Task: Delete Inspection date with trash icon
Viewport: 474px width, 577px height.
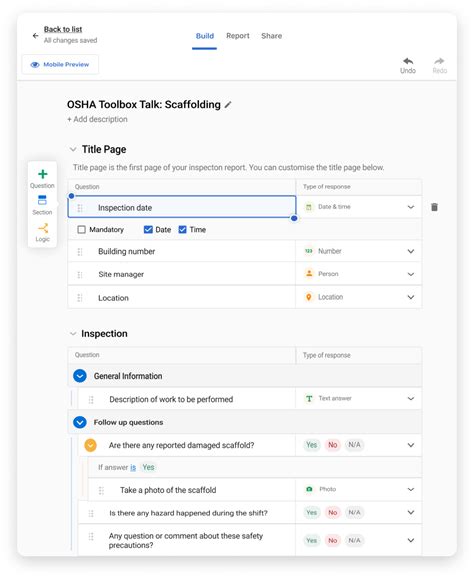Action: [x=434, y=207]
